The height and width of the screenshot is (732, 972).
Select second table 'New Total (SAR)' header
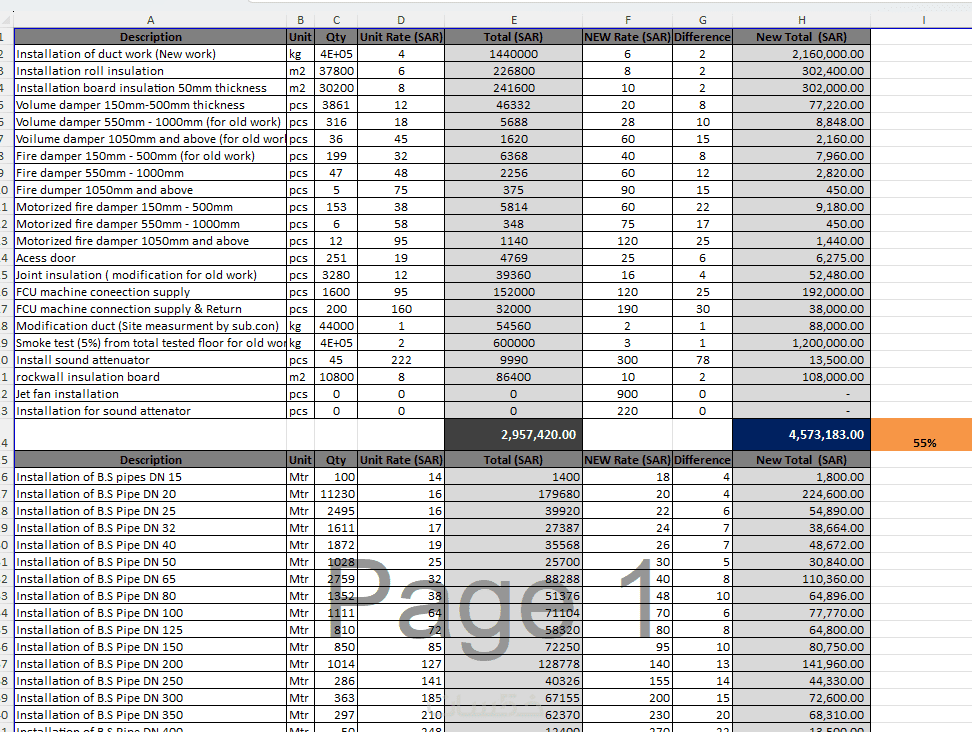click(x=802, y=460)
